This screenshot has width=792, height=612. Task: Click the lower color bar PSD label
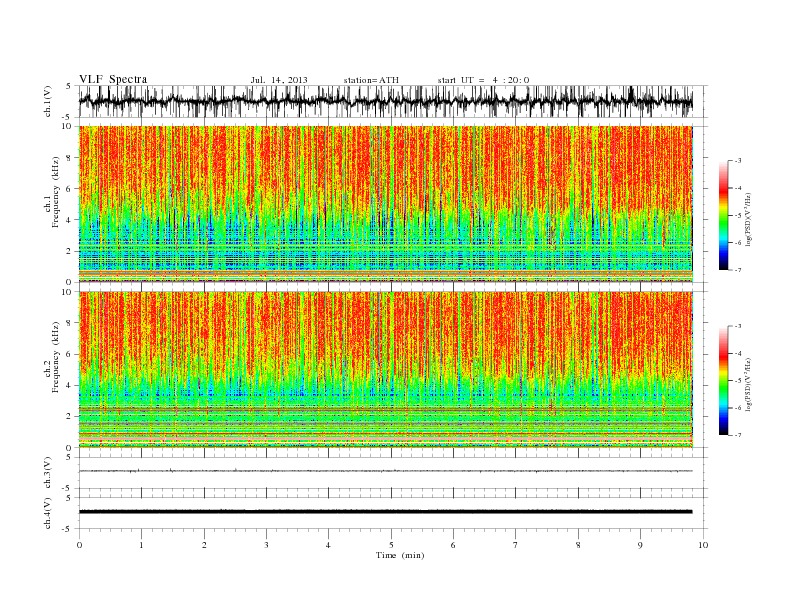749,384
